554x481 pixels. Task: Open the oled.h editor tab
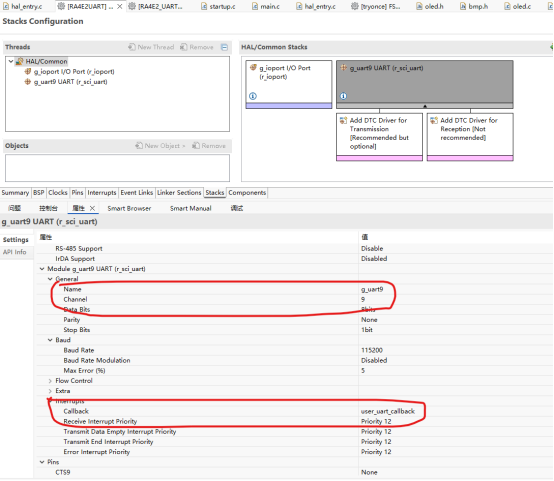pyautogui.click(x=429, y=6)
